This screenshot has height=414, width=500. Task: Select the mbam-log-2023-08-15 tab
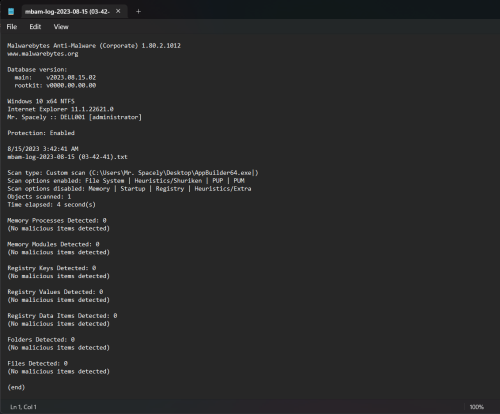pos(67,12)
